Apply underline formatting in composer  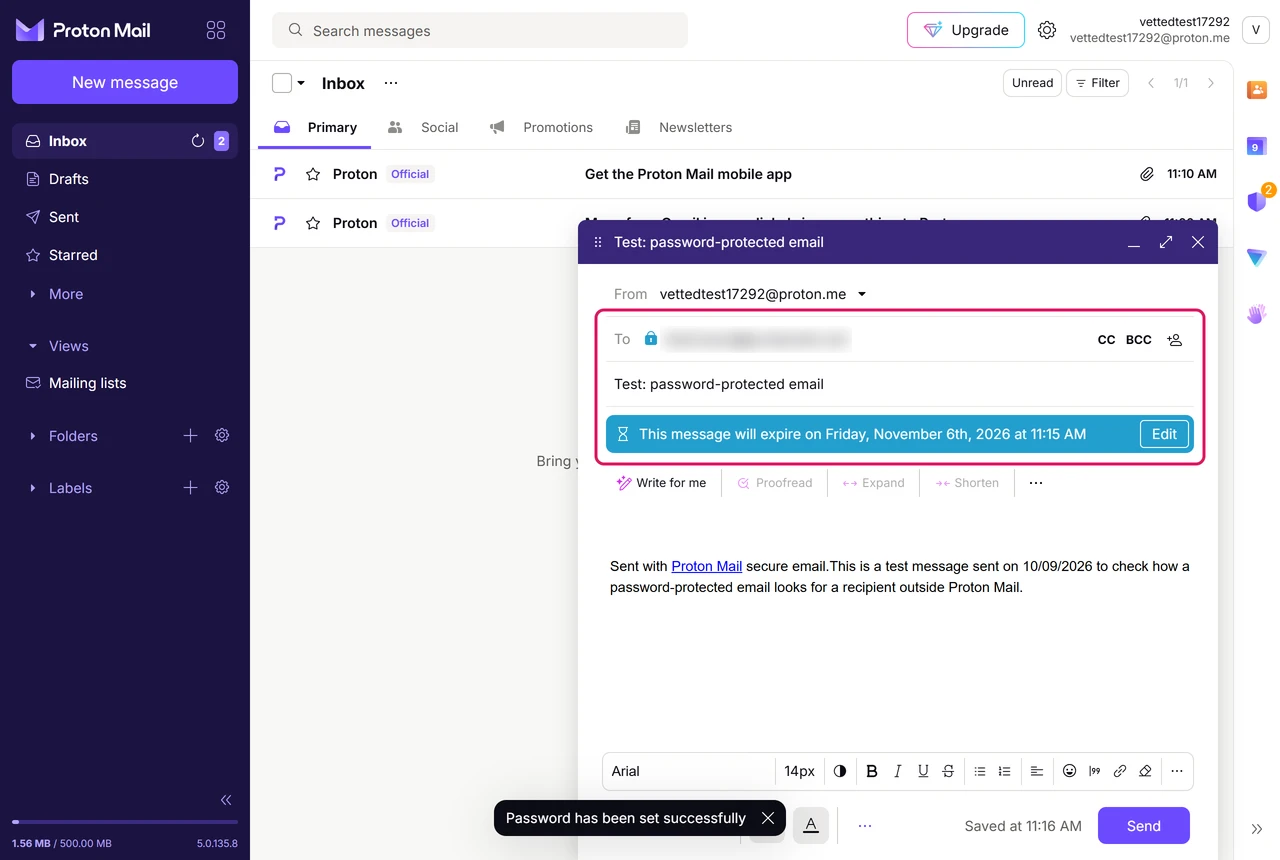(923, 771)
